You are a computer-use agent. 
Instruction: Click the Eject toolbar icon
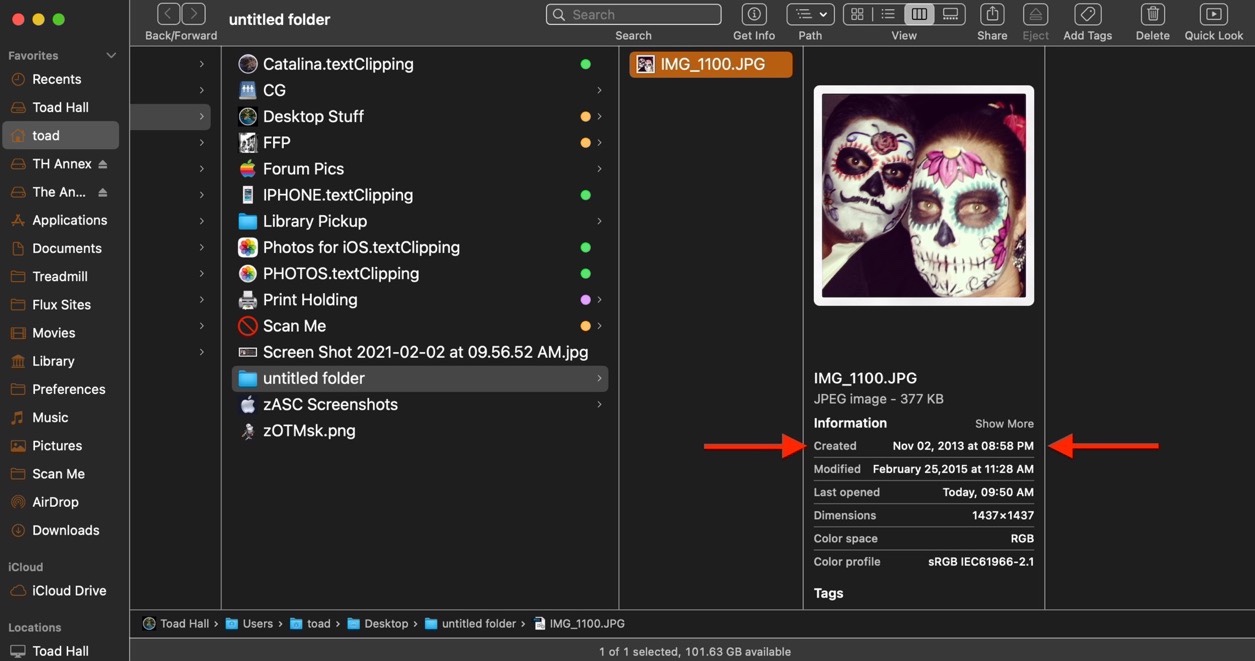(1036, 14)
